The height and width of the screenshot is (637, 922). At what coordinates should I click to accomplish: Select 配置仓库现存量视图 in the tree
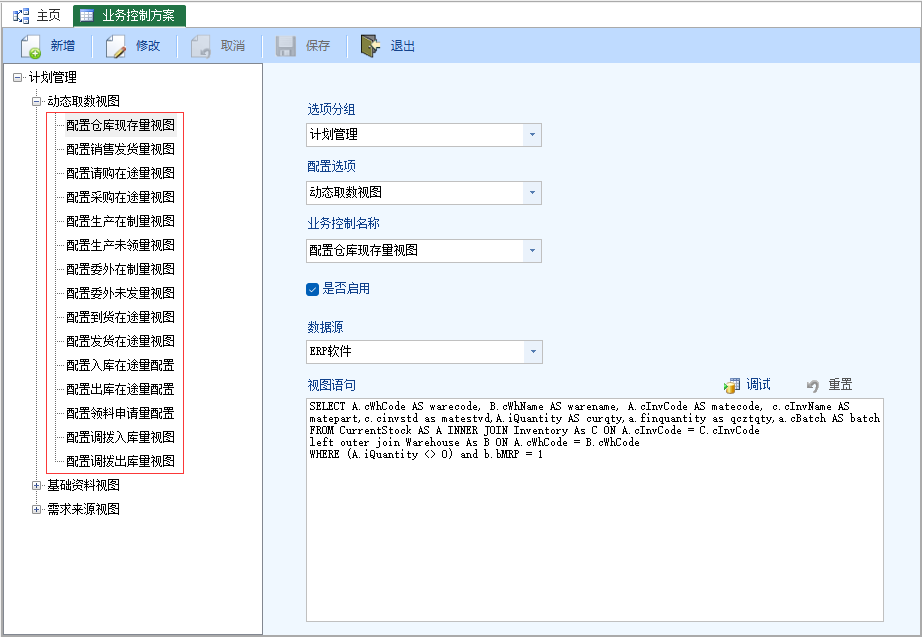[121, 125]
